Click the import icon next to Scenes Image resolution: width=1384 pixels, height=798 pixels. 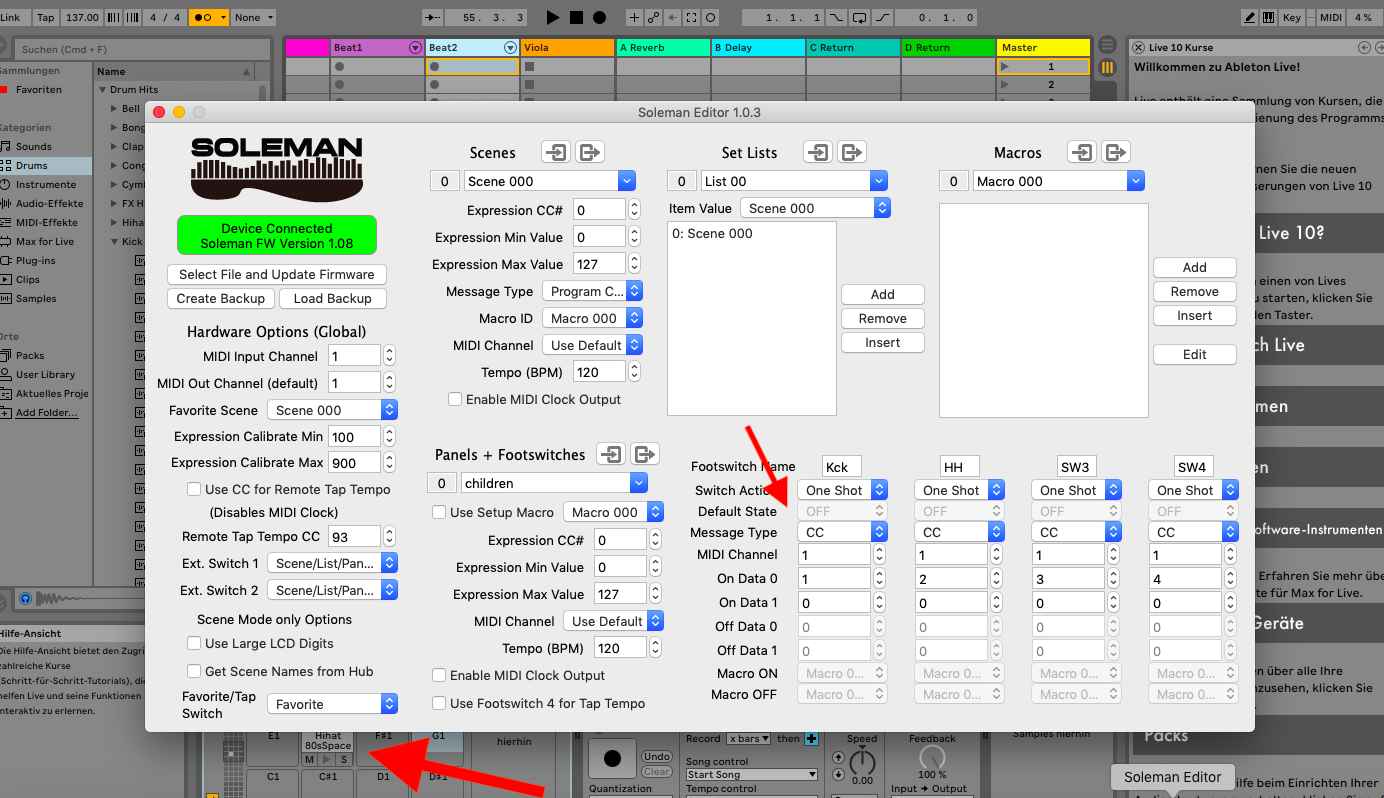coord(556,152)
